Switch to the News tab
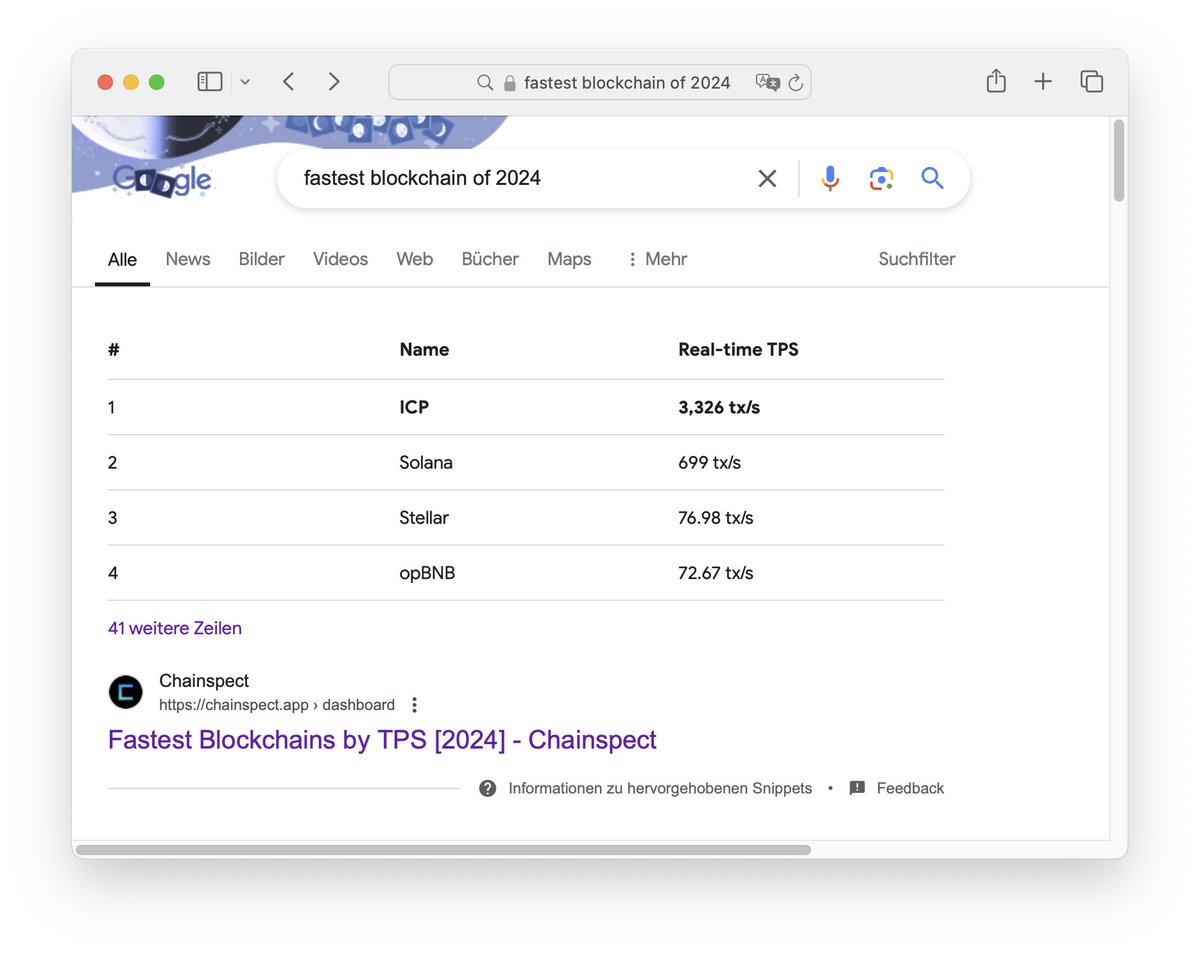 (188, 259)
